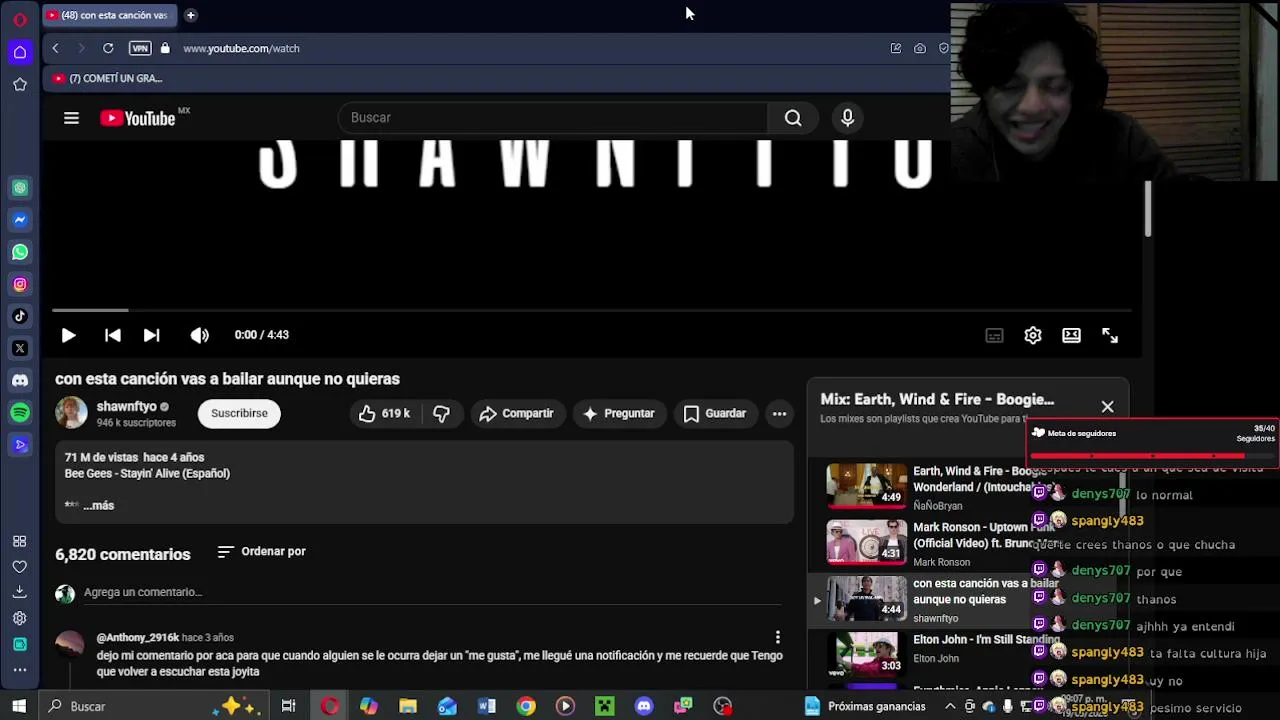Open the 'COMETÍ UN GRA...' bookmark

[x=108, y=78]
